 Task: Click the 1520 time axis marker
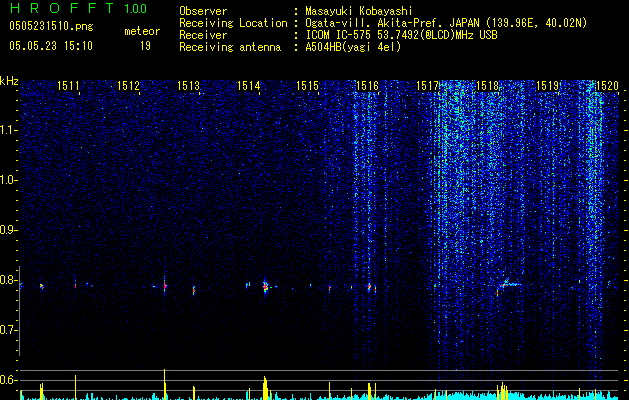pos(607,86)
